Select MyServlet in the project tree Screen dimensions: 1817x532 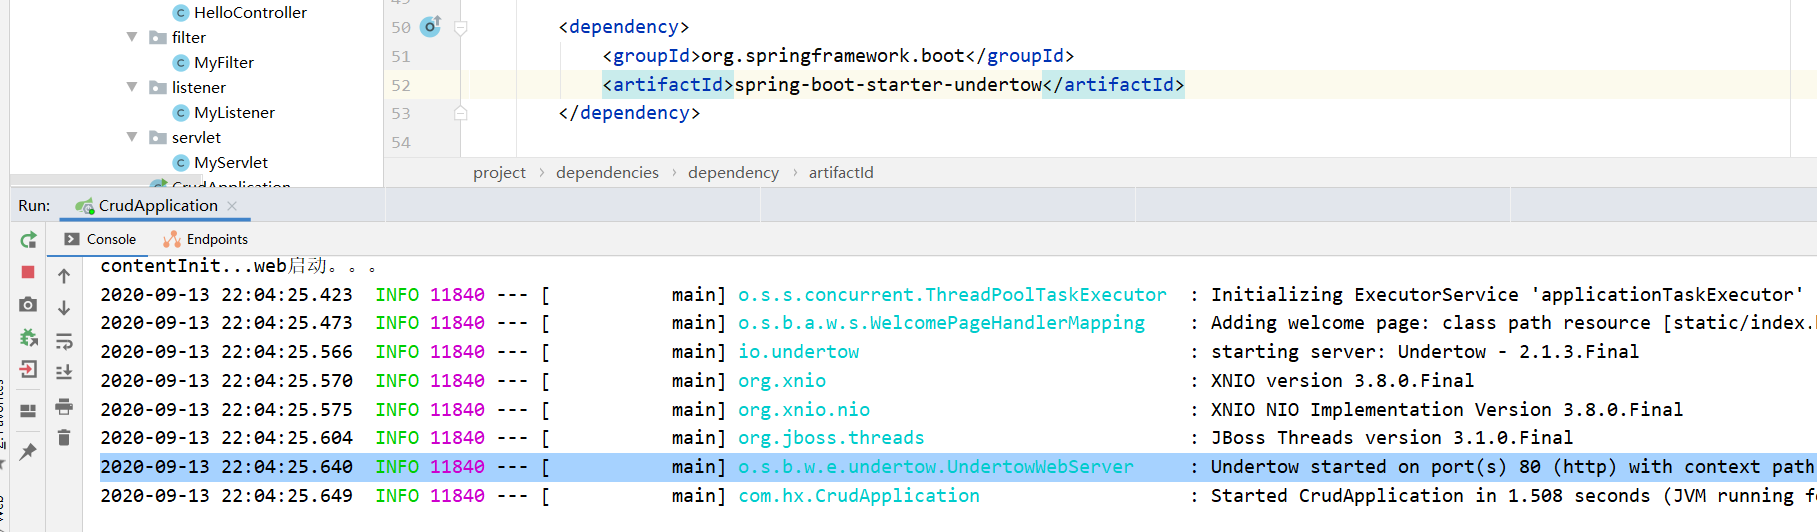[x=231, y=163]
